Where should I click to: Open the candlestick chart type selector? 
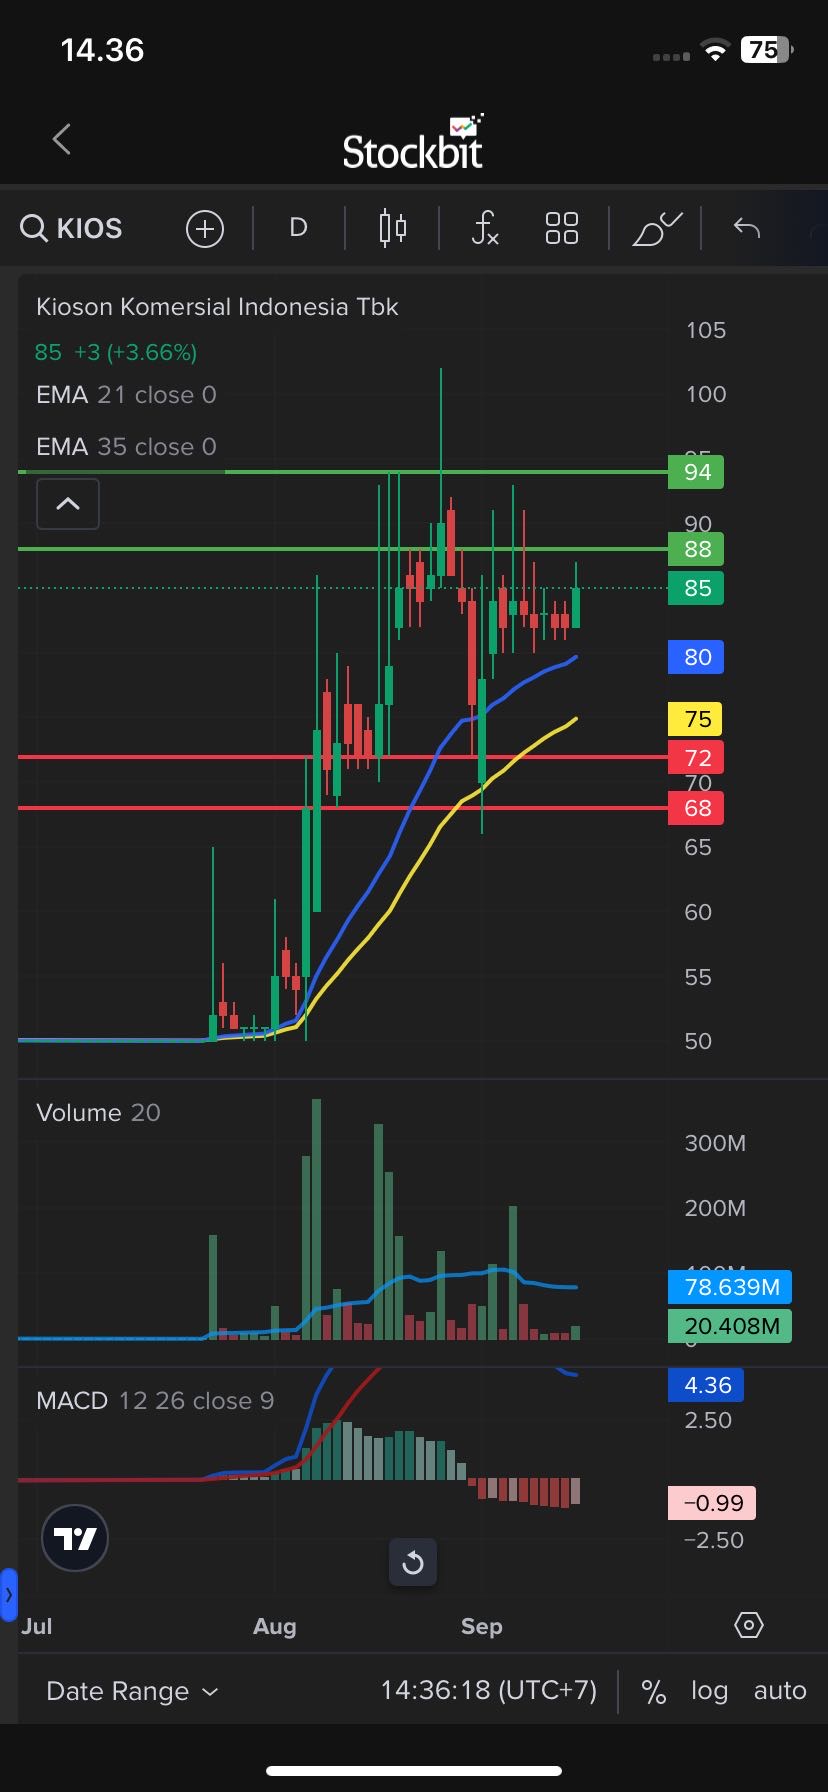click(393, 229)
